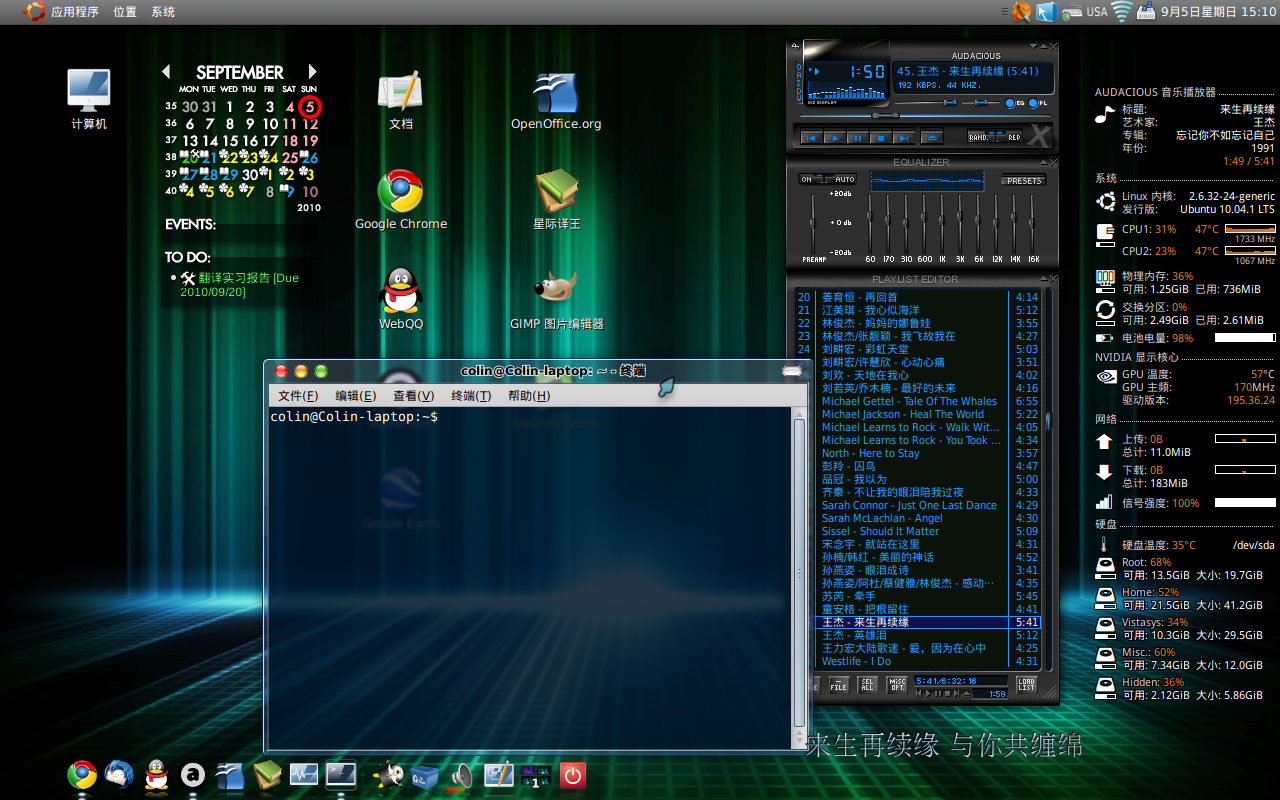Pause playback in Audacious main window

click(858, 138)
